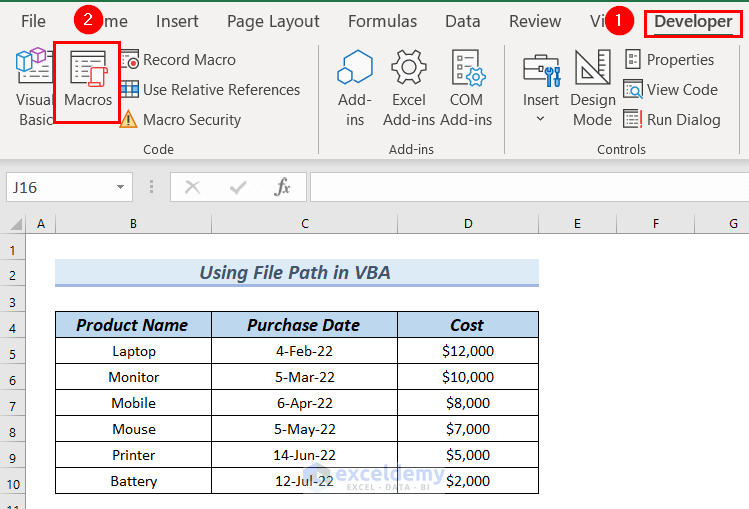Switch to the Formulas tab
Viewport: 749px width, 509px height.
point(383,21)
